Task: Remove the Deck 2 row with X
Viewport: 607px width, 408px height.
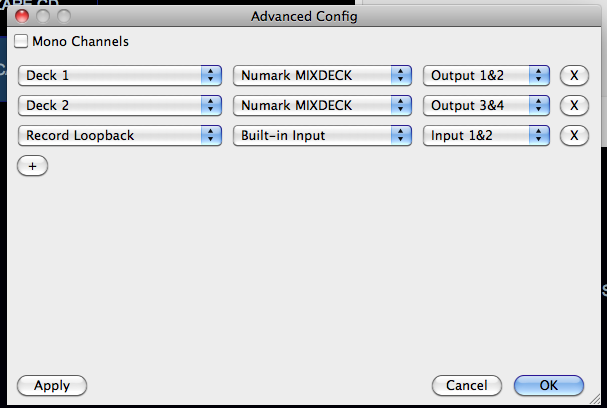Action: [574, 105]
